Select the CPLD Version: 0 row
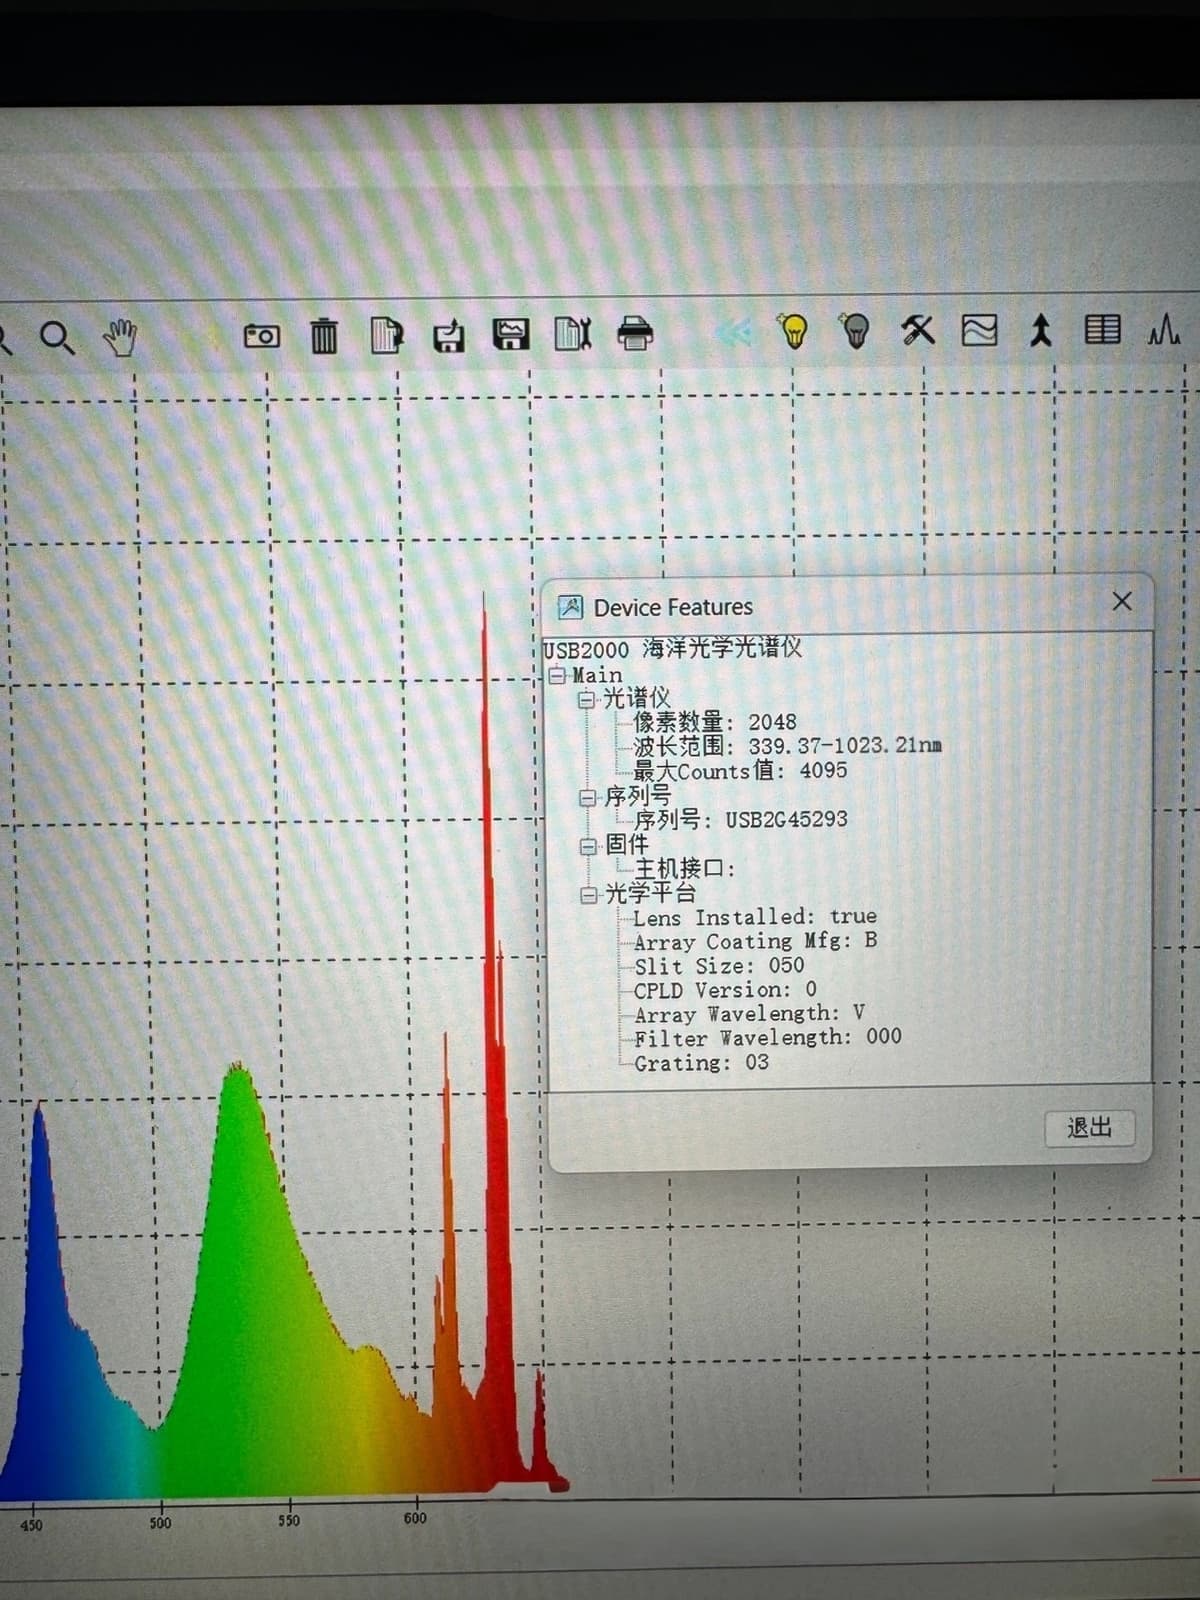 (725, 990)
